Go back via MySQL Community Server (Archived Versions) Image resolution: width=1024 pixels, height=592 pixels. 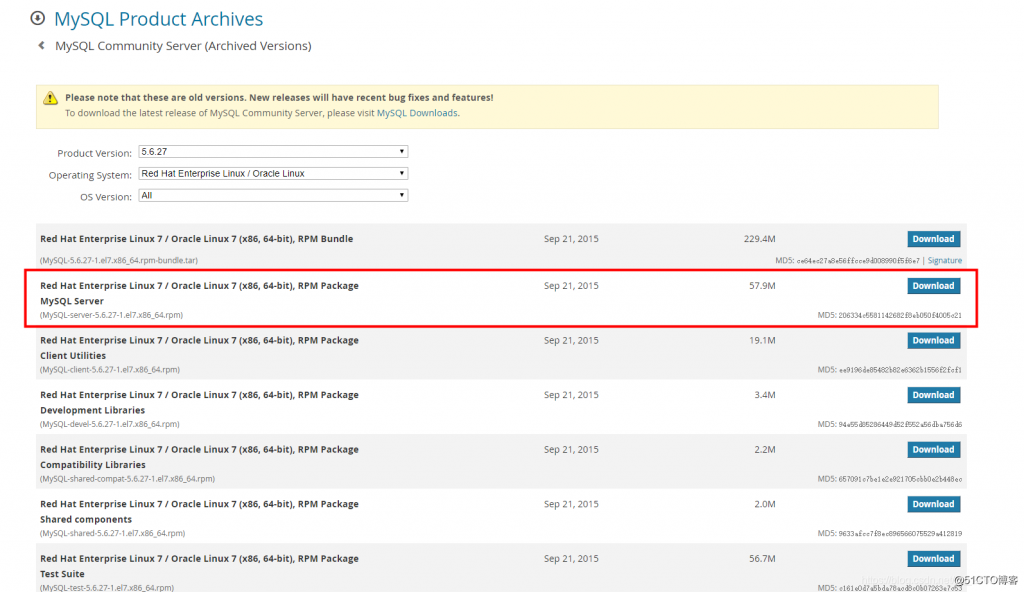pyautogui.click(x=183, y=46)
